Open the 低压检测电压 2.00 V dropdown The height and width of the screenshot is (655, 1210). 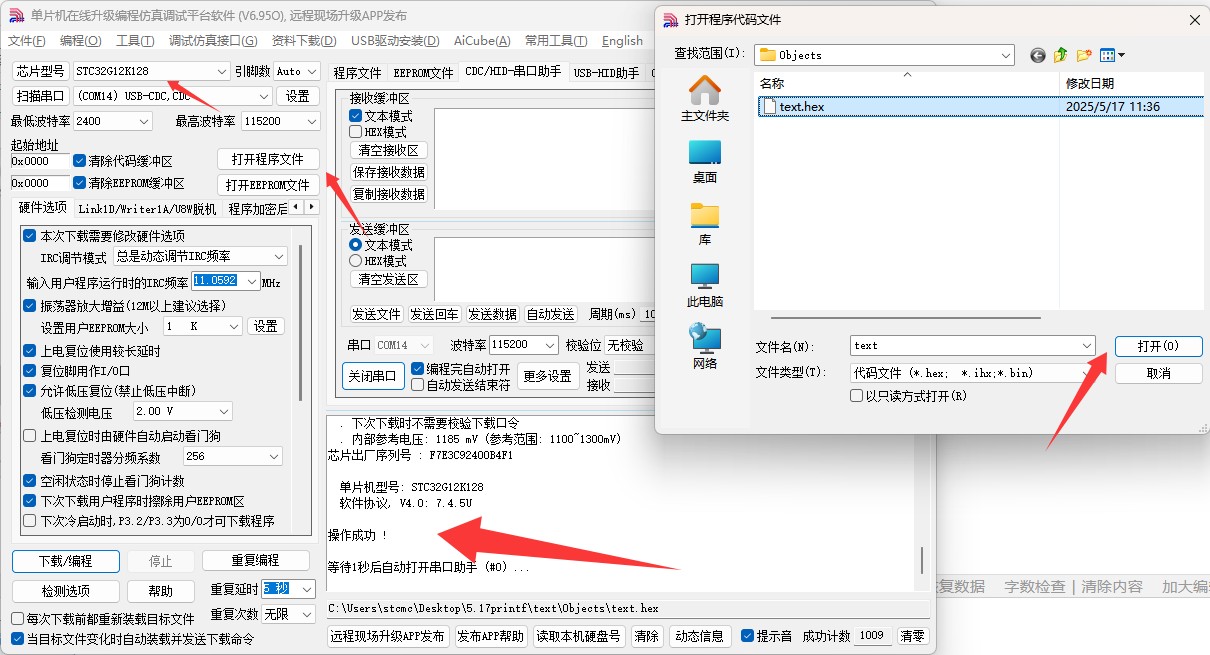pyautogui.click(x=182, y=411)
